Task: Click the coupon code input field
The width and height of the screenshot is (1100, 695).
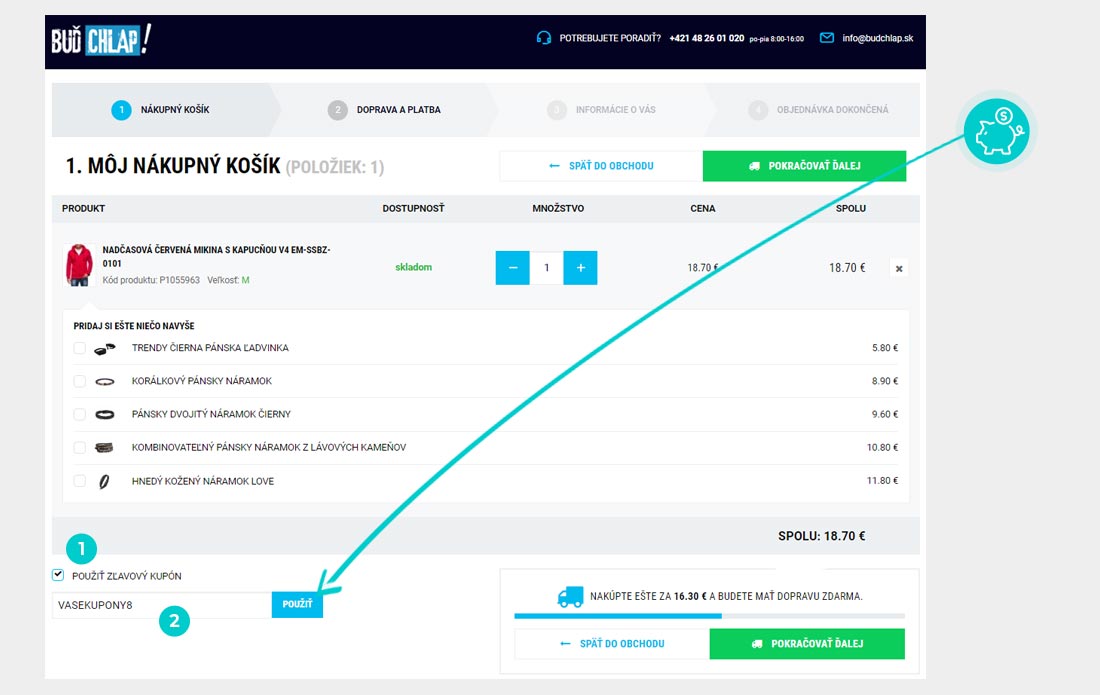Action: click(161, 605)
